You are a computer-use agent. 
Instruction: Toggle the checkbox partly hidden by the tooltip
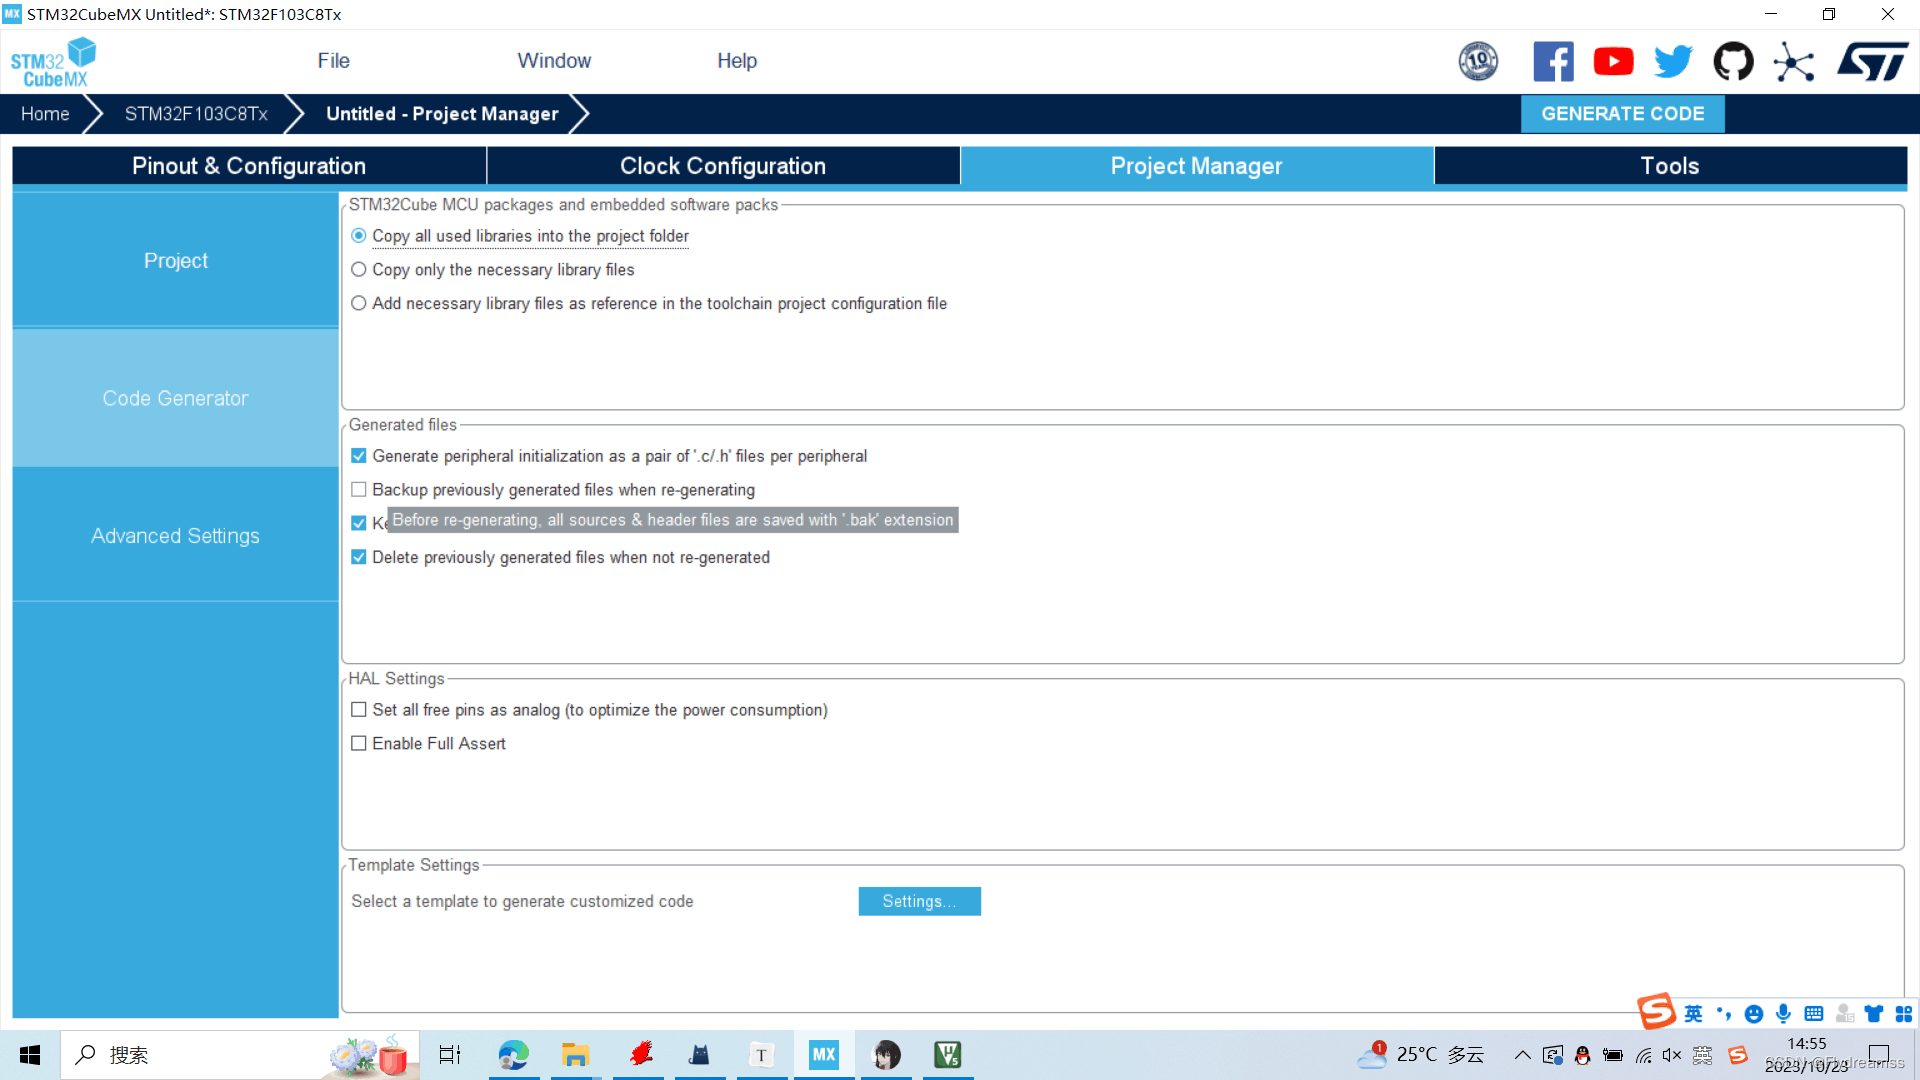(359, 523)
